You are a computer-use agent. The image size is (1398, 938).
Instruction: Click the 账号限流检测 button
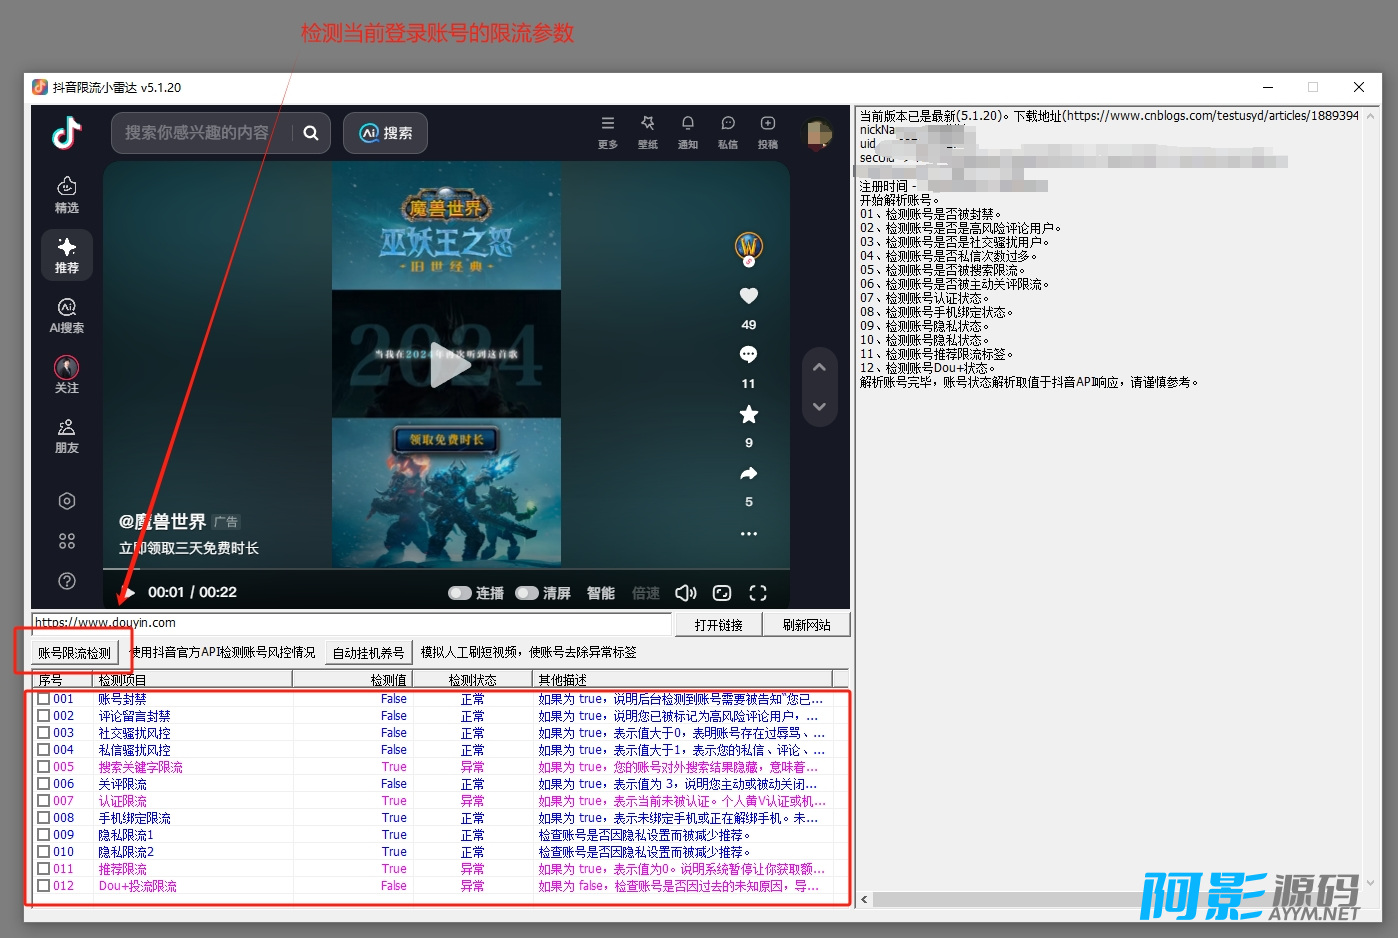[75, 653]
